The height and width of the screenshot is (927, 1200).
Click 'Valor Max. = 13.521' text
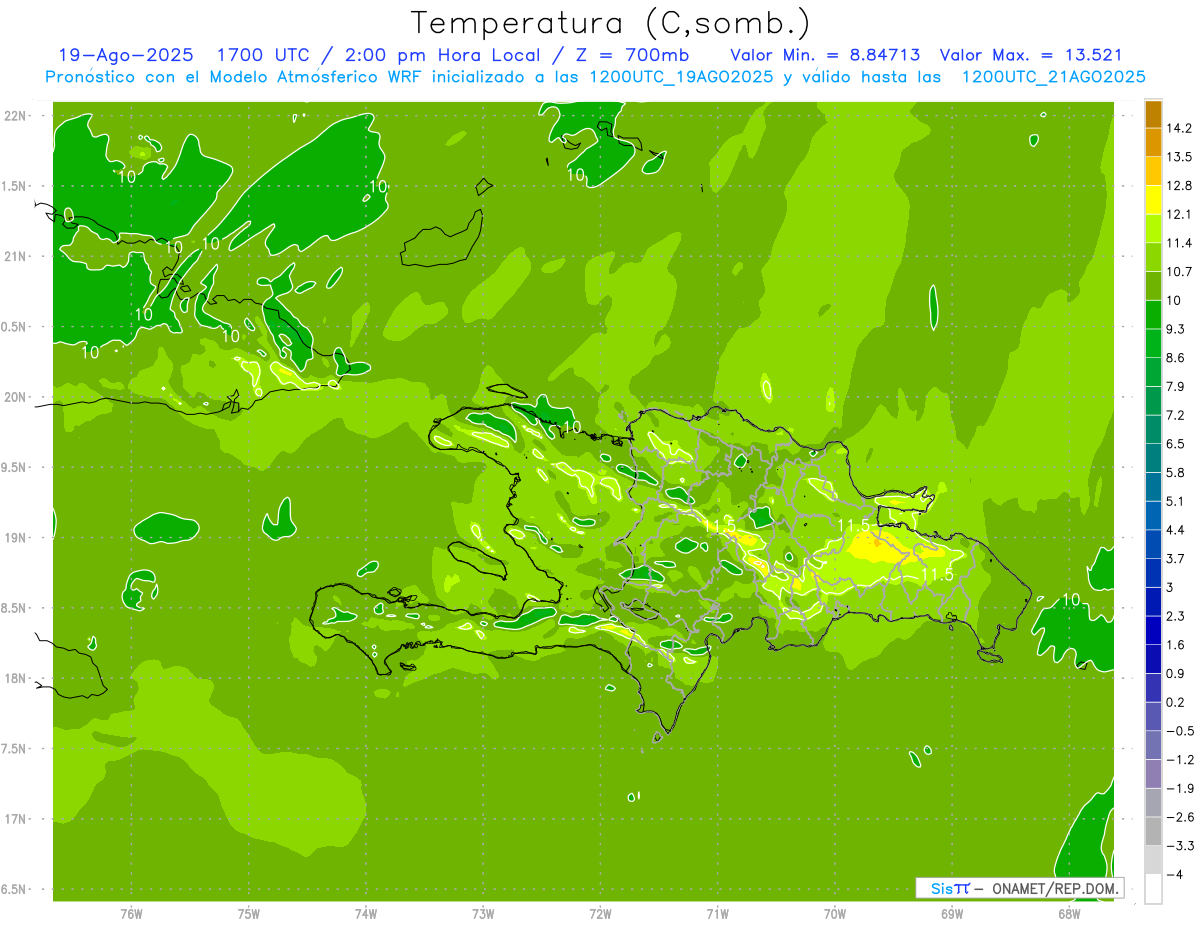(x=1031, y=54)
